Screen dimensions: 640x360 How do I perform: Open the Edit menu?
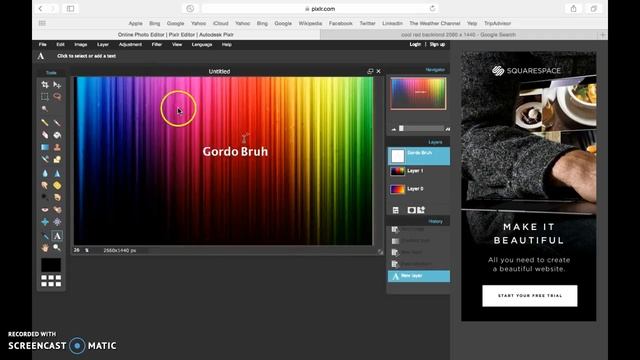[x=60, y=44]
